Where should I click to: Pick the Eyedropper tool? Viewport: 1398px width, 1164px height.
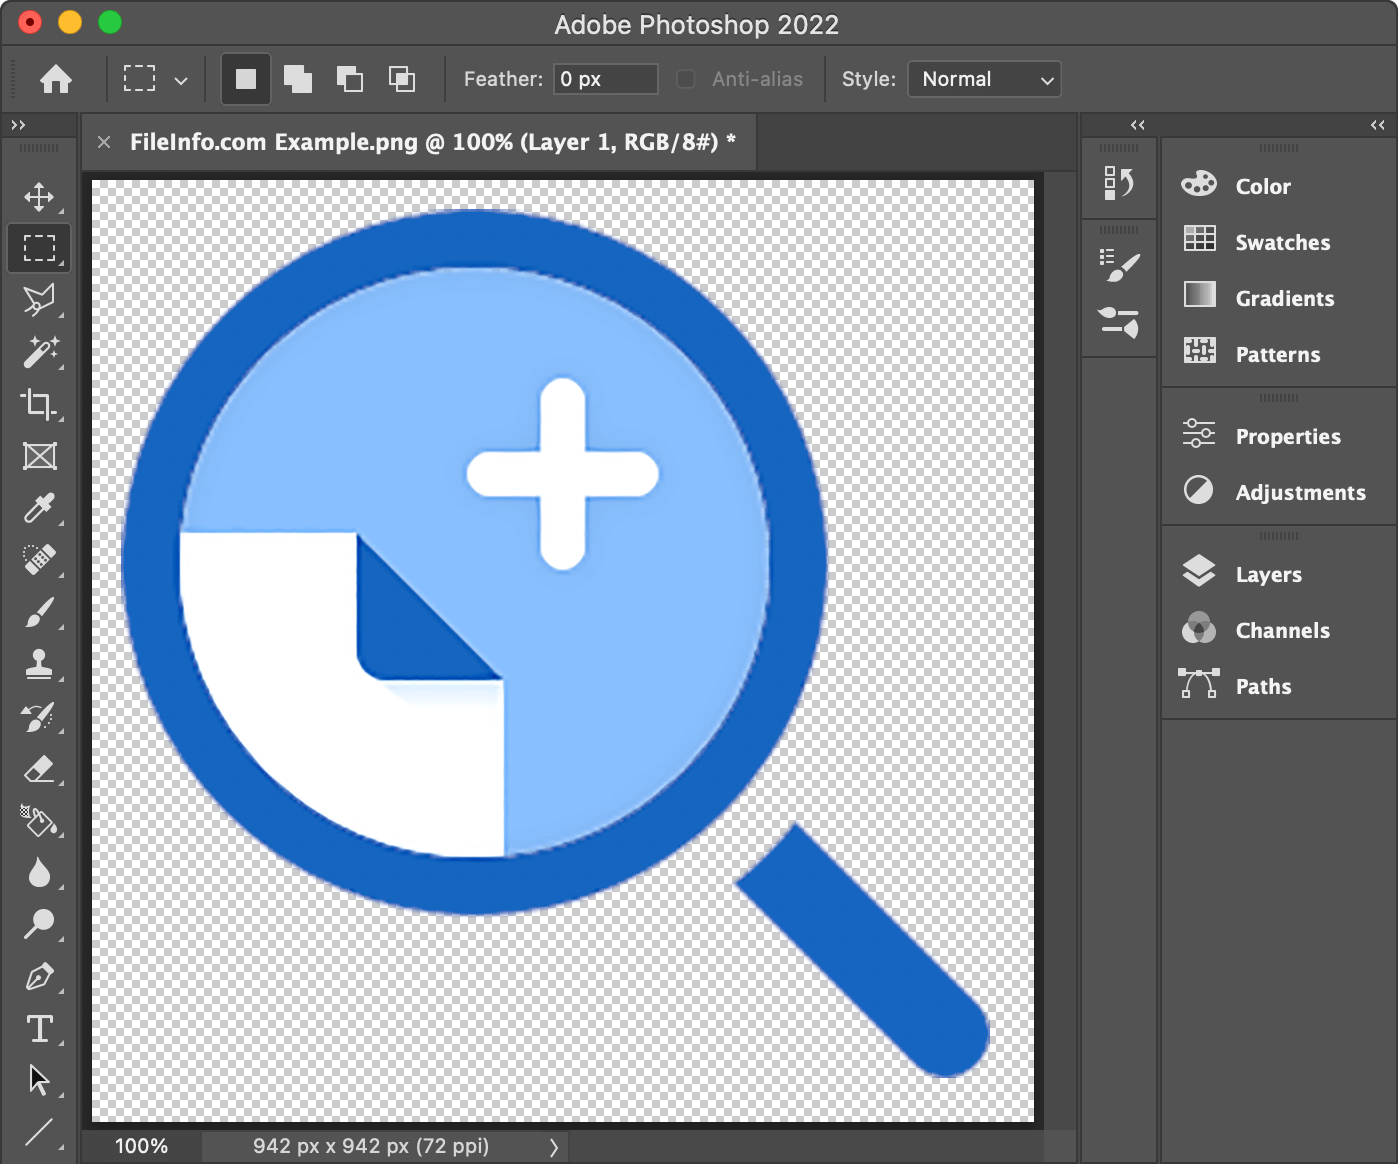coord(40,509)
